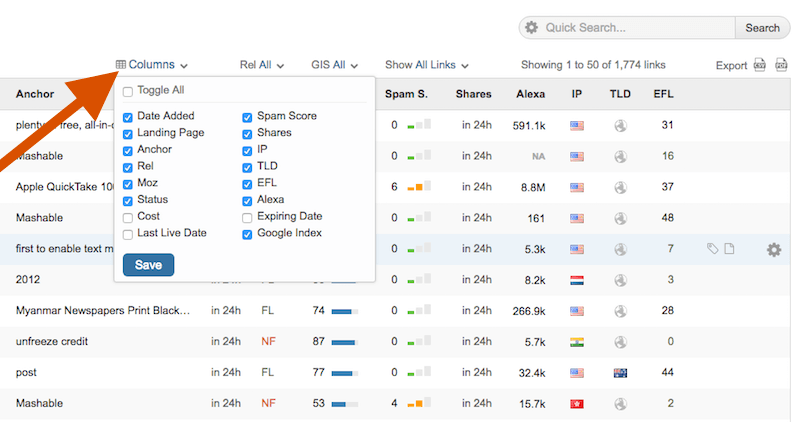Sort by the Alexa column header
Screen dimensions: 800x422
click(x=531, y=94)
